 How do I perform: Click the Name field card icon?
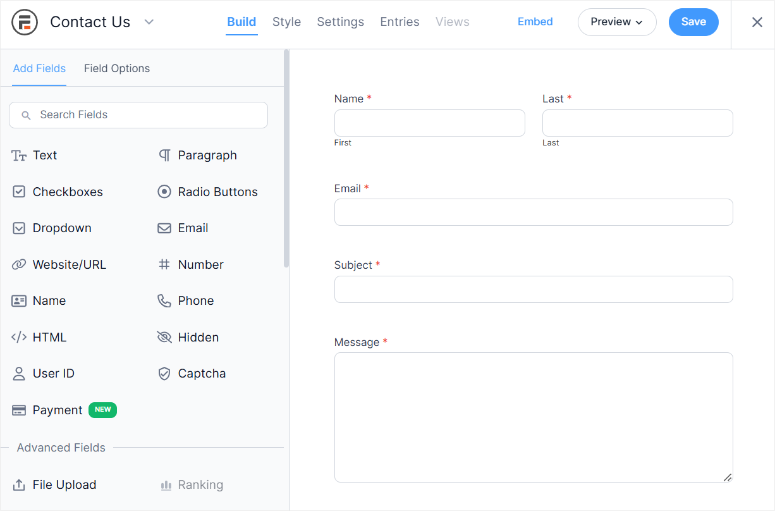click(x=19, y=301)
